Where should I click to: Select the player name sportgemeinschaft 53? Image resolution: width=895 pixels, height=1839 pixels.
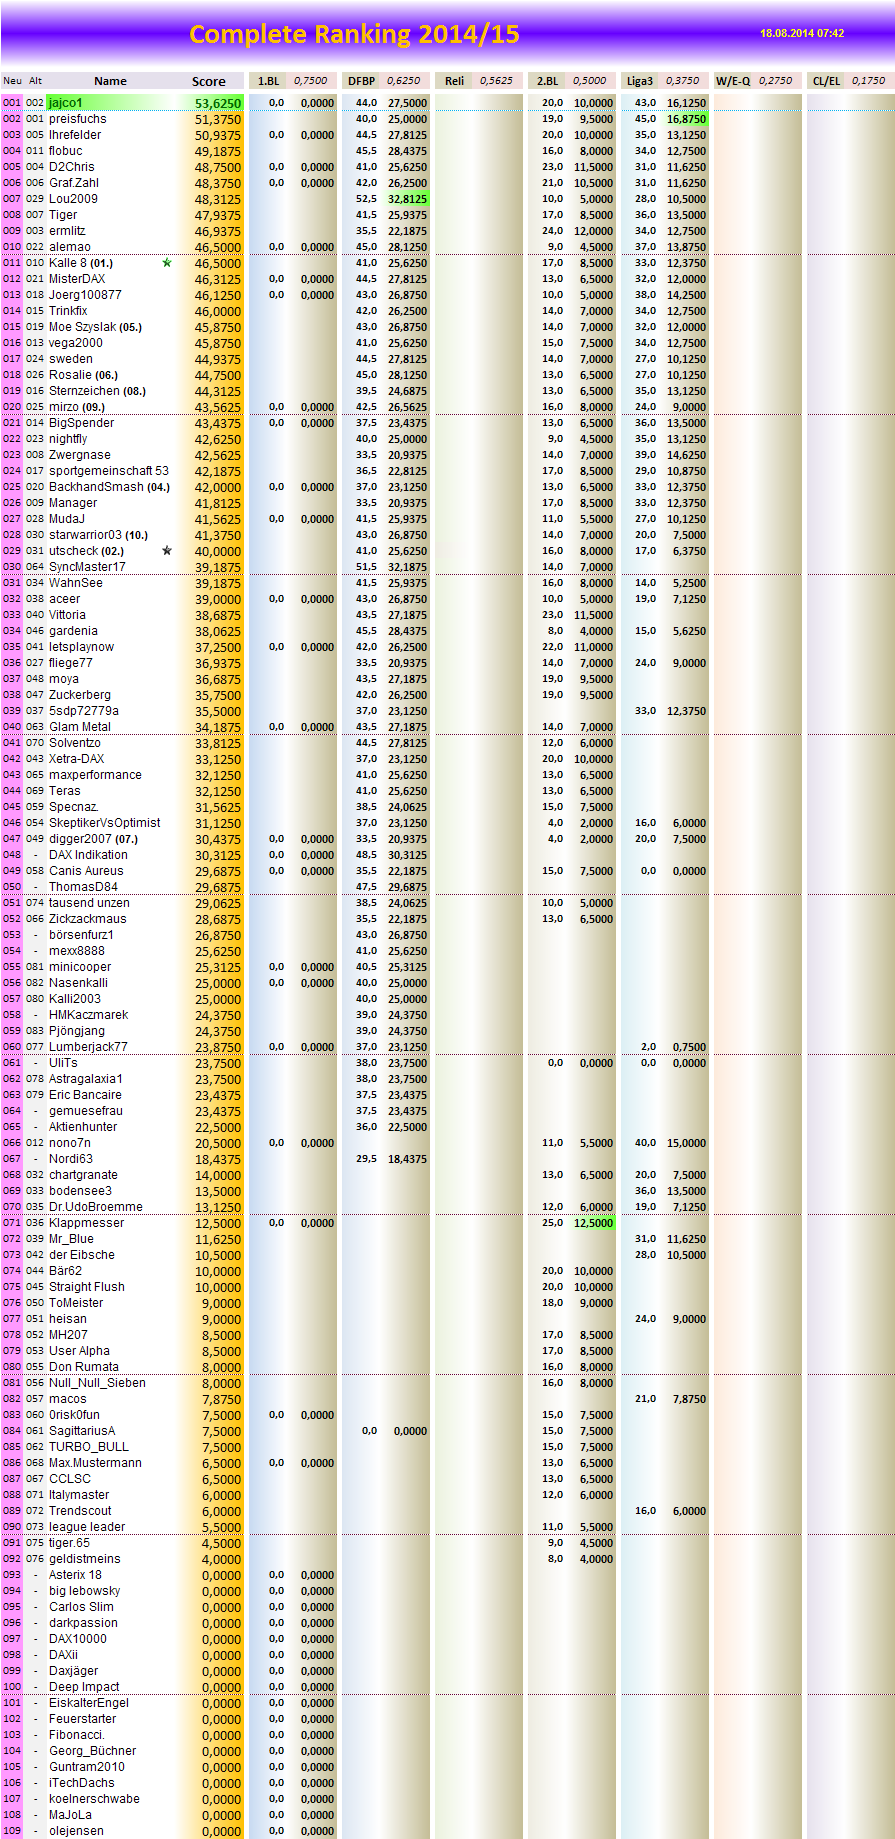(x=108, y=471)
